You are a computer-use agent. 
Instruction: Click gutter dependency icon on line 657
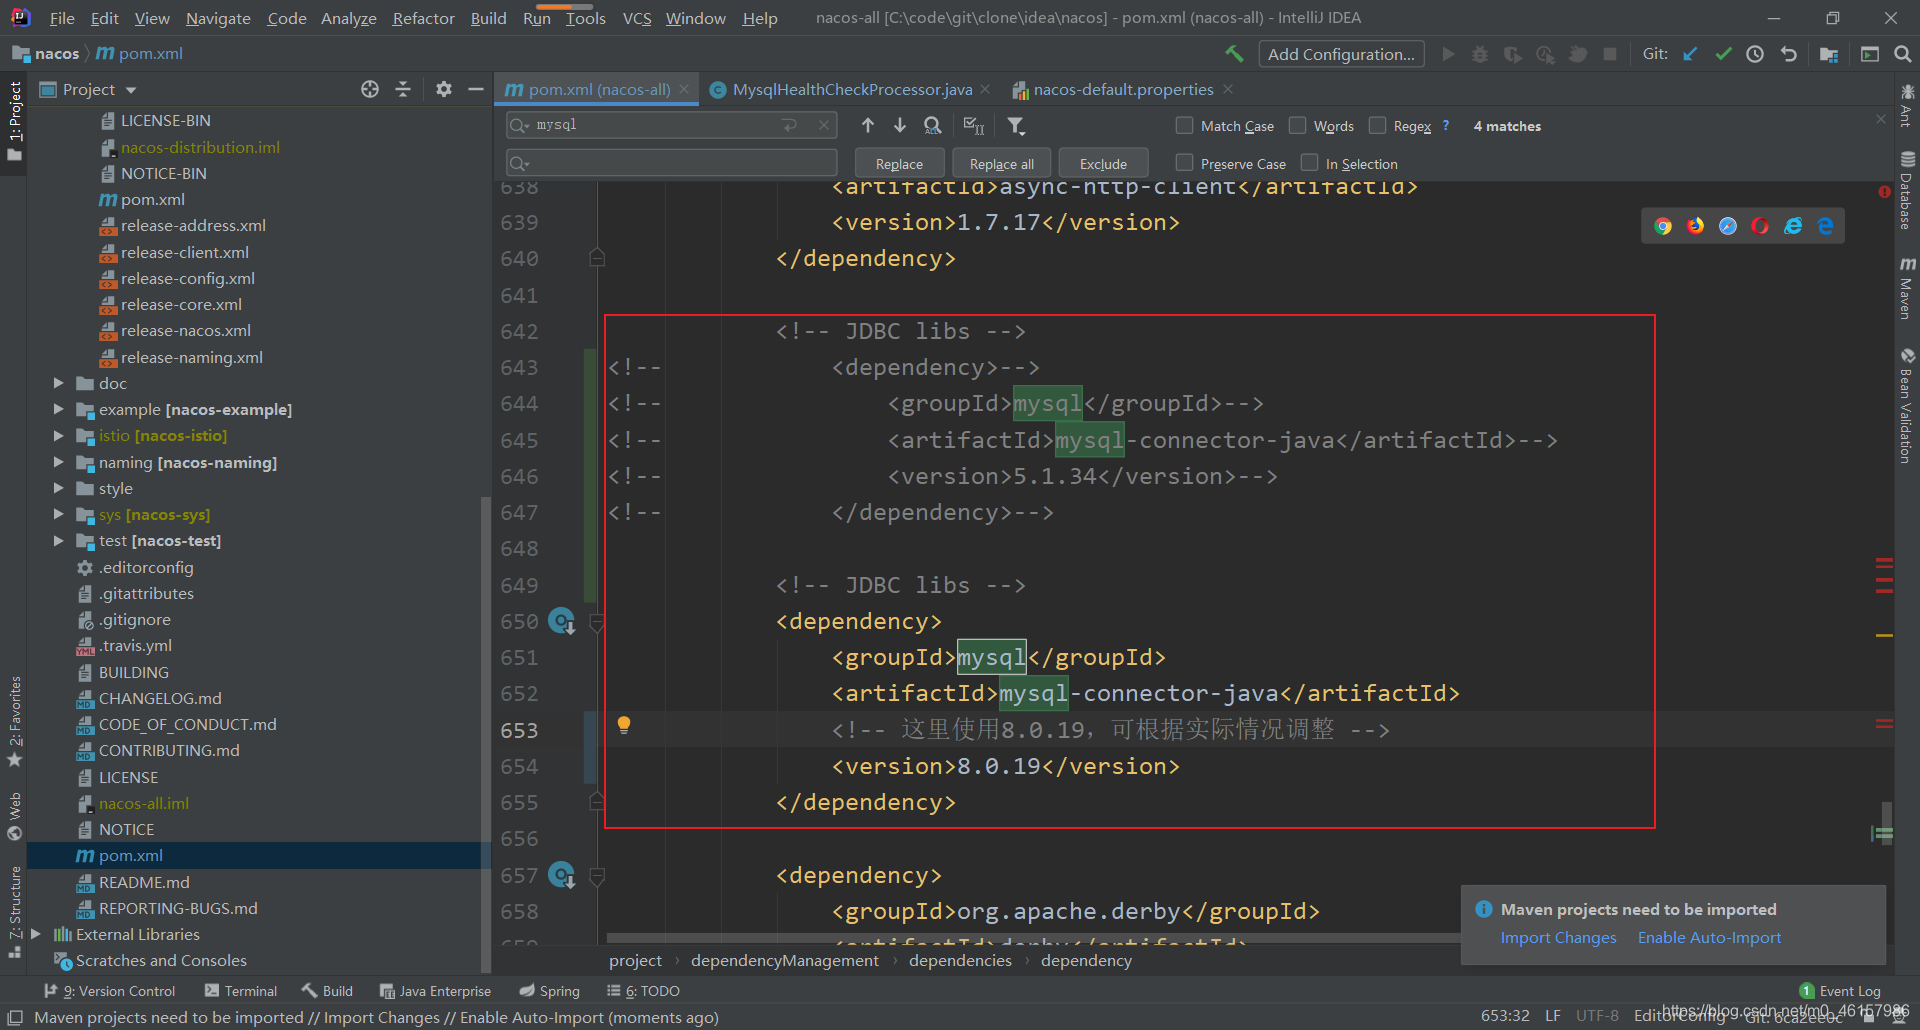pyautogui.click(x=562, y=875)
